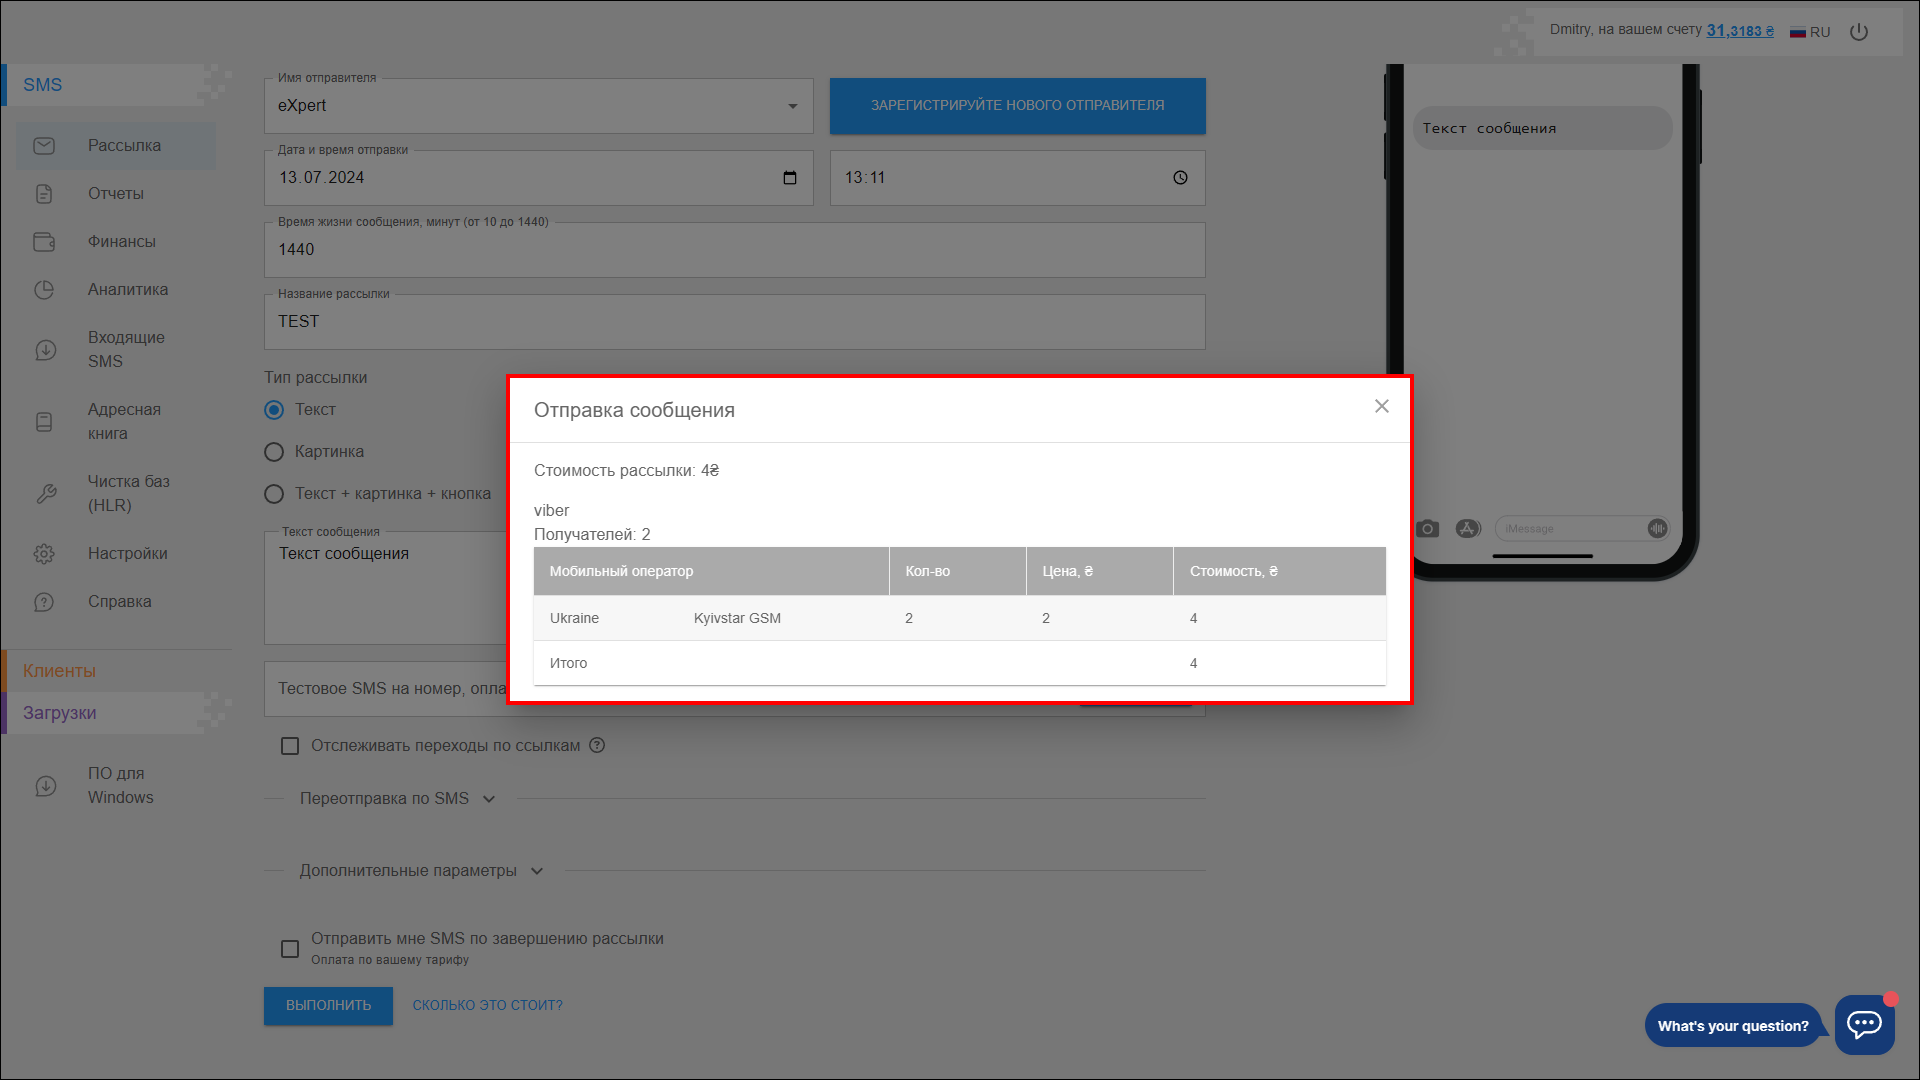Click the help icon near link tracking
Image resolution: width=1920 pixels, height=1080 pixels.
[x=597, y=745]
